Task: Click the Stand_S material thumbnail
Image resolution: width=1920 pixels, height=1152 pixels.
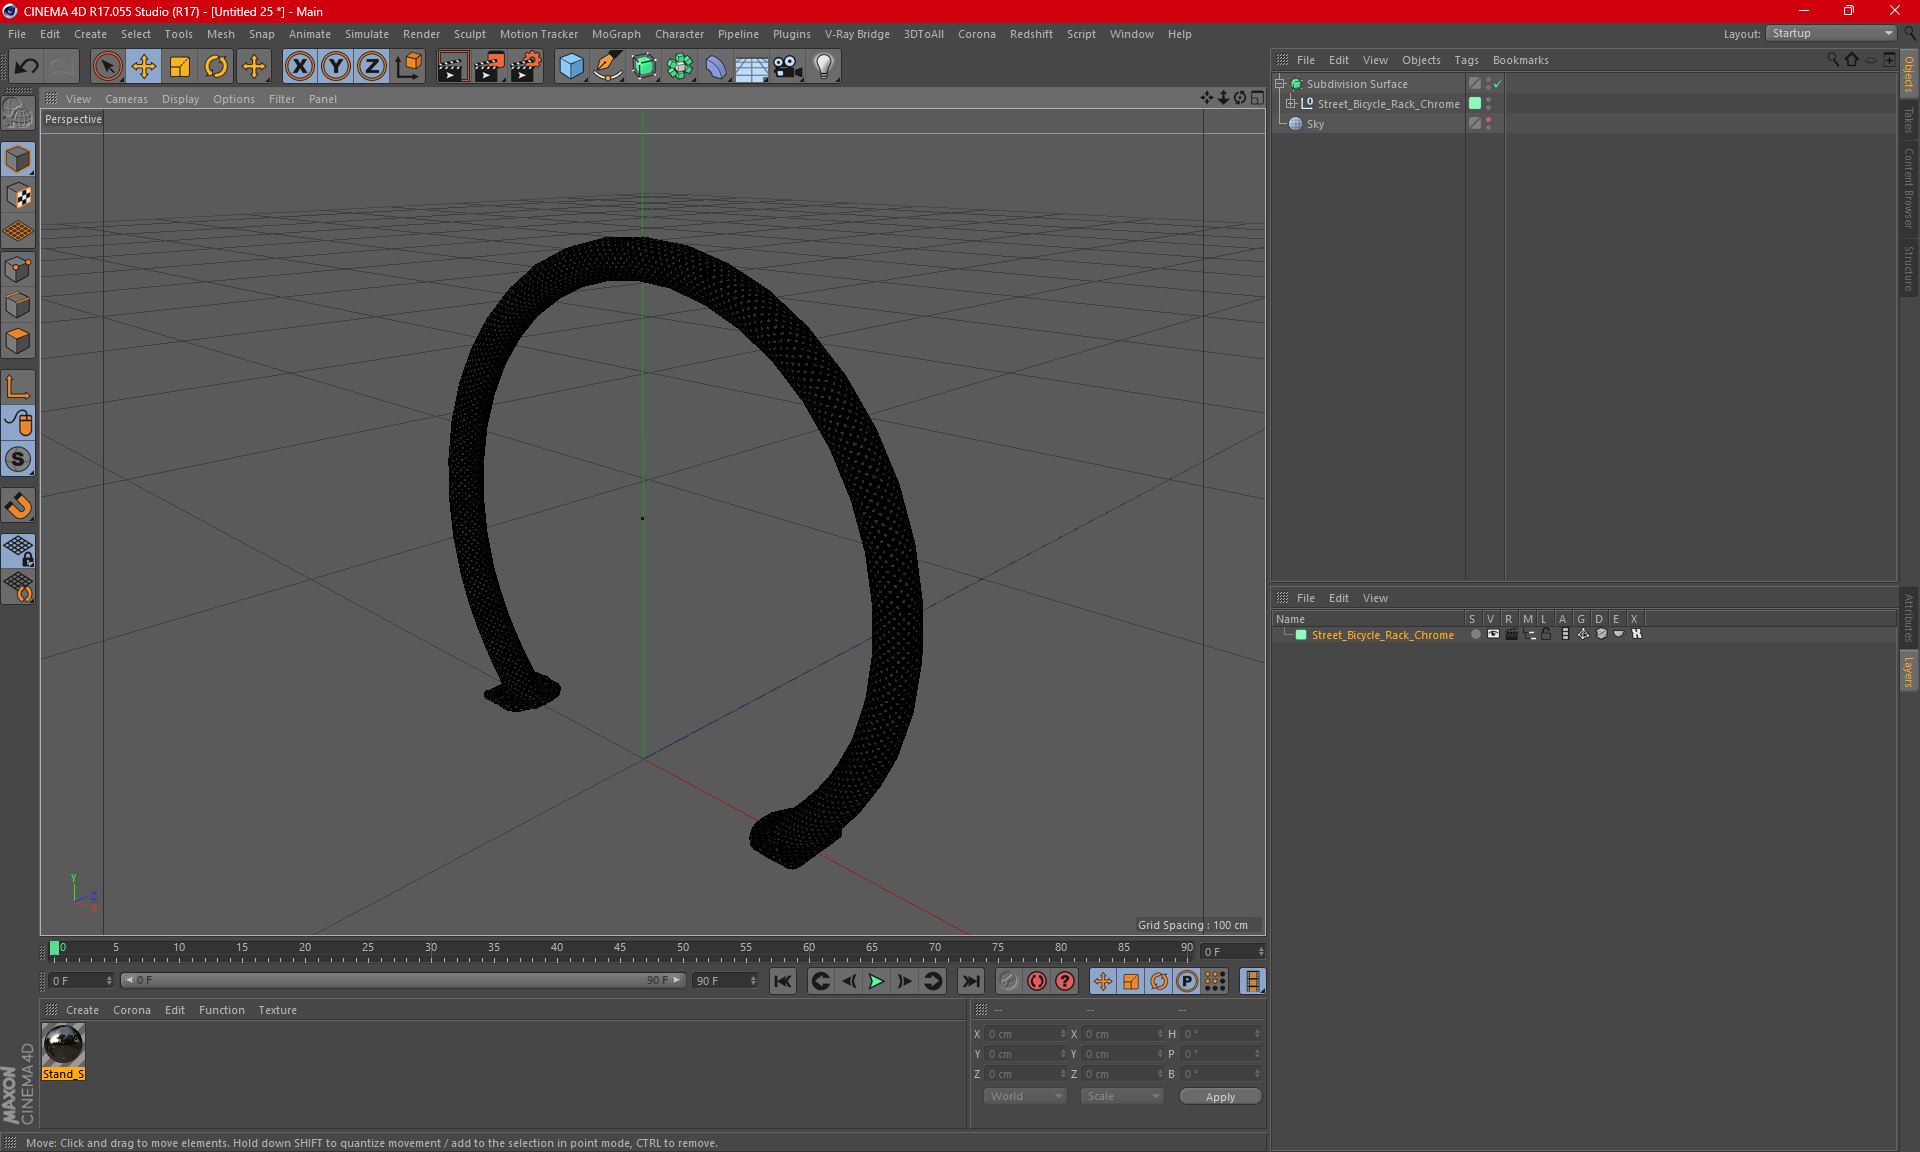Action: click(64, 1046)
